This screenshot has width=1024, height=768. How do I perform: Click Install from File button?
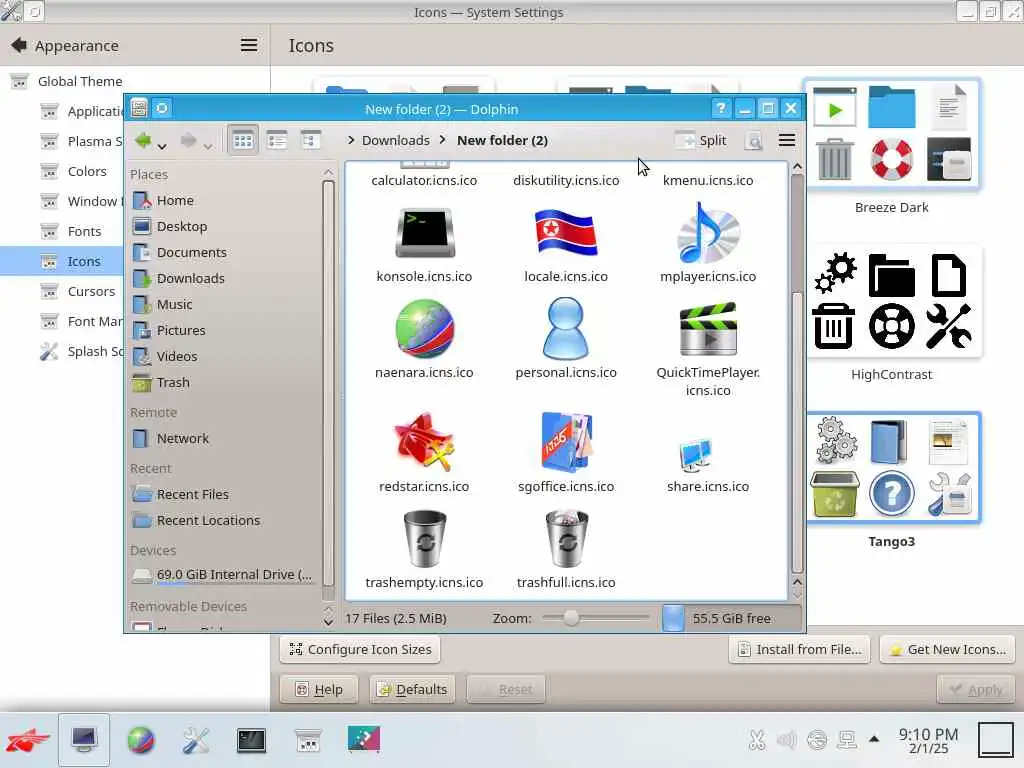point(799,649)
